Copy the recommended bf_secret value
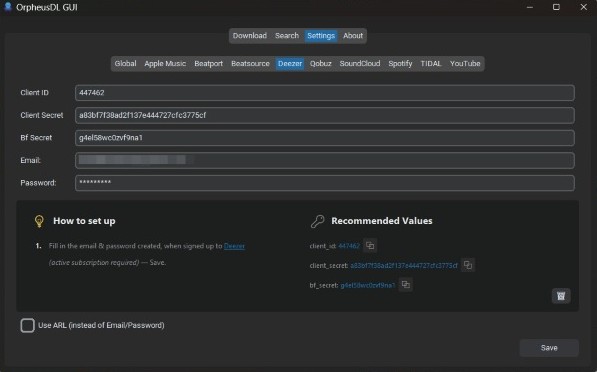 [x=406, y=284]
